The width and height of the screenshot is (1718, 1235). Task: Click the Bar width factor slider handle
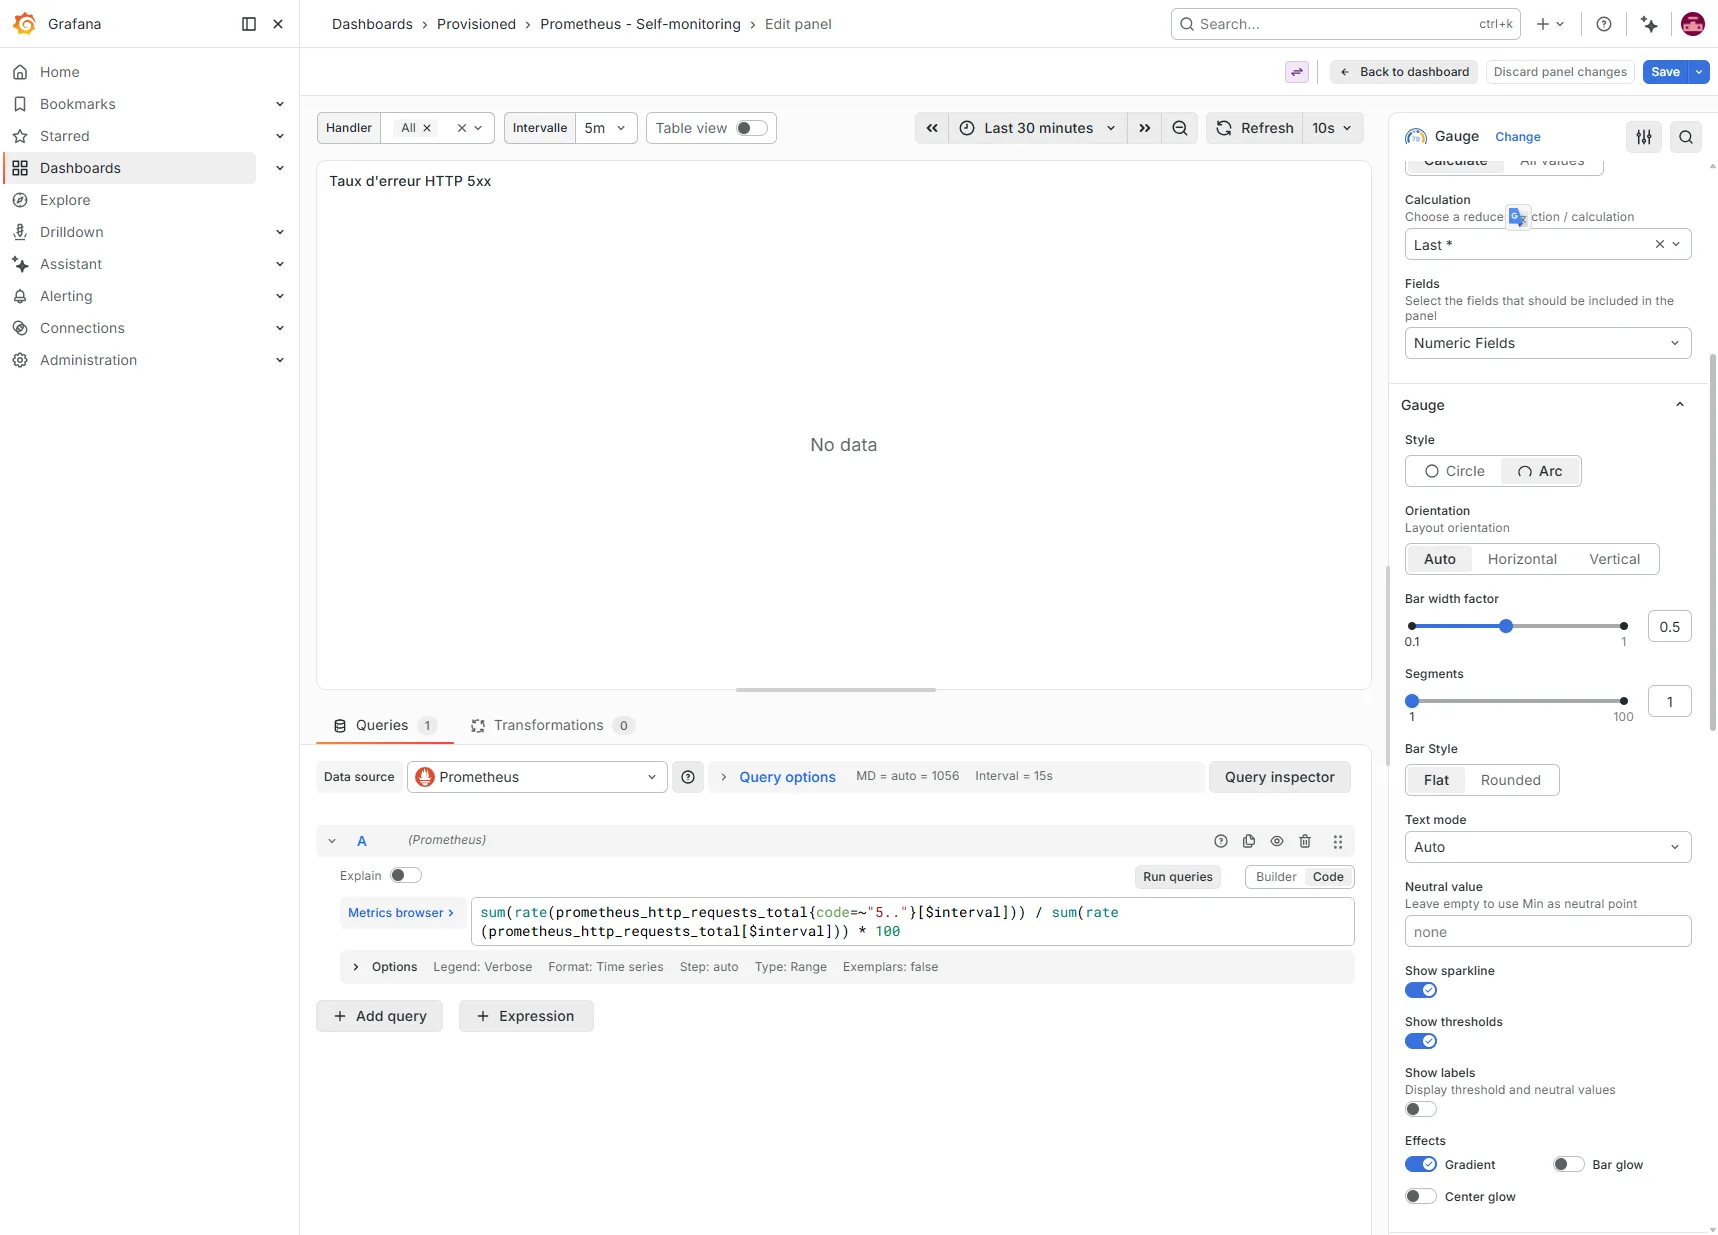coord(1506,626)
